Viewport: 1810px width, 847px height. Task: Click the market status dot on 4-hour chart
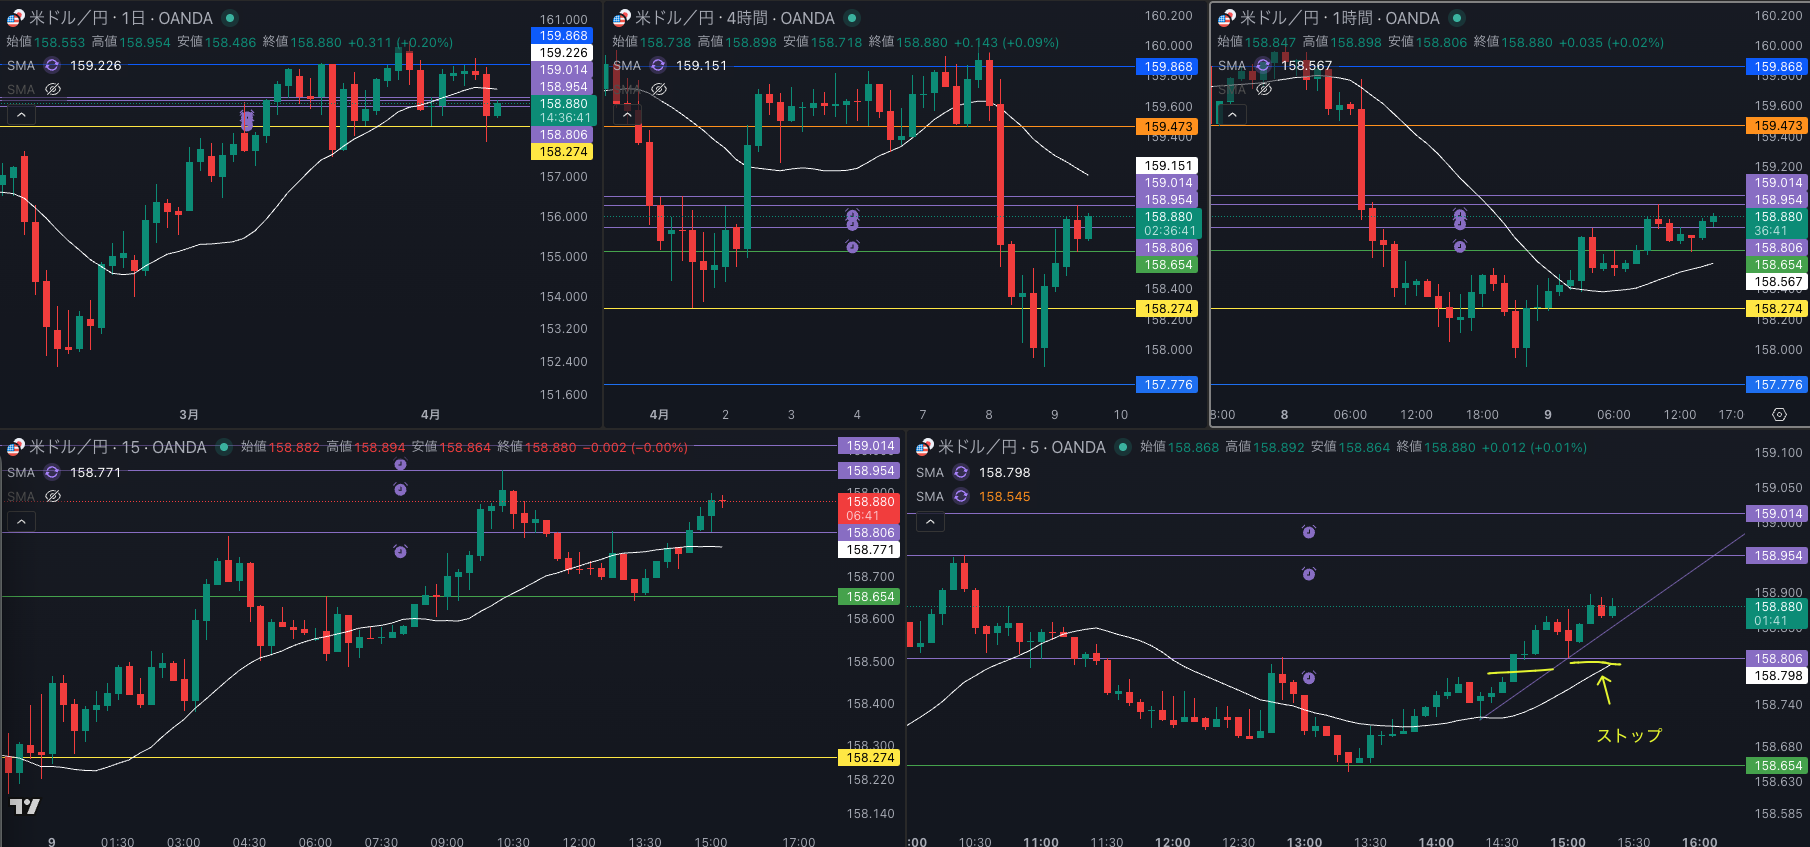click(852, 18)
